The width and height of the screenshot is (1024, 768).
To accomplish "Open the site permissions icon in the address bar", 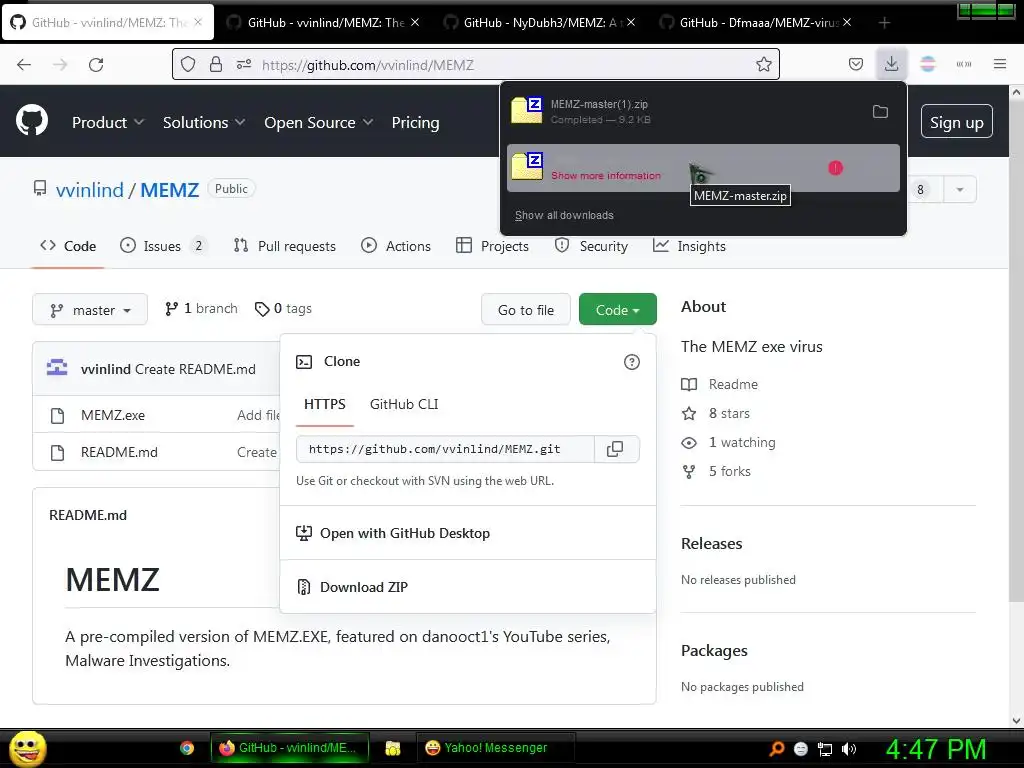I will pos(244,65).
